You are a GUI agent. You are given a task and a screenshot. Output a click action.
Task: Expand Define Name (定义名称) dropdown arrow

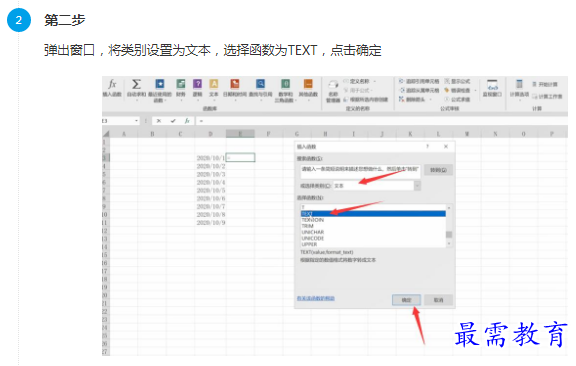coord(375,81)
